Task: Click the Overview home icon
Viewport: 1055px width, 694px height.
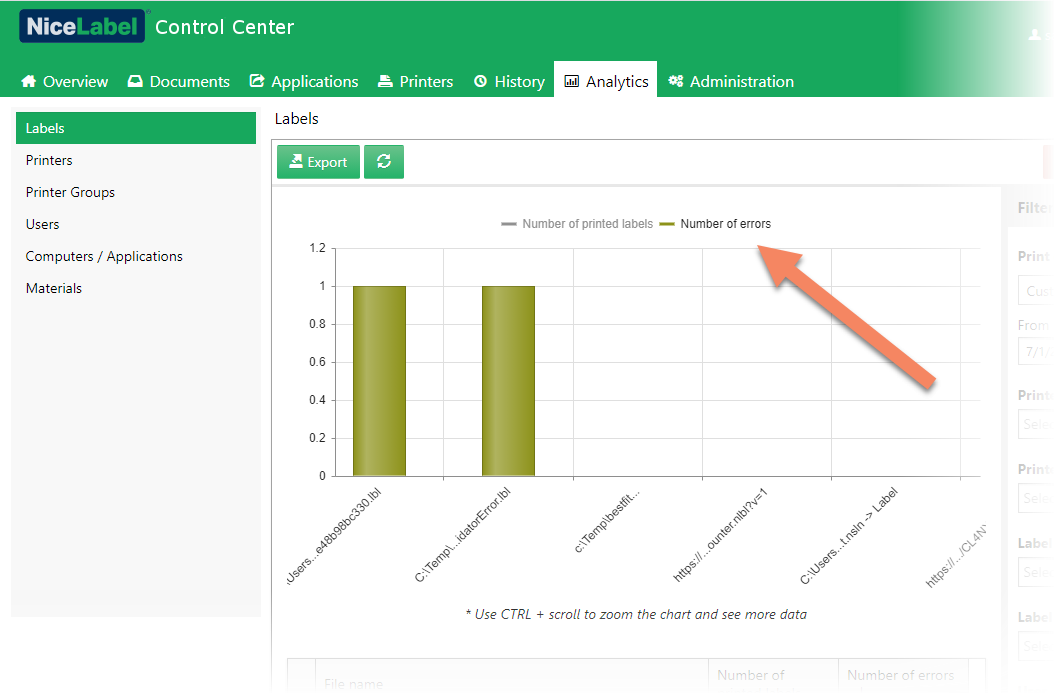Action: tap(28, 81)
